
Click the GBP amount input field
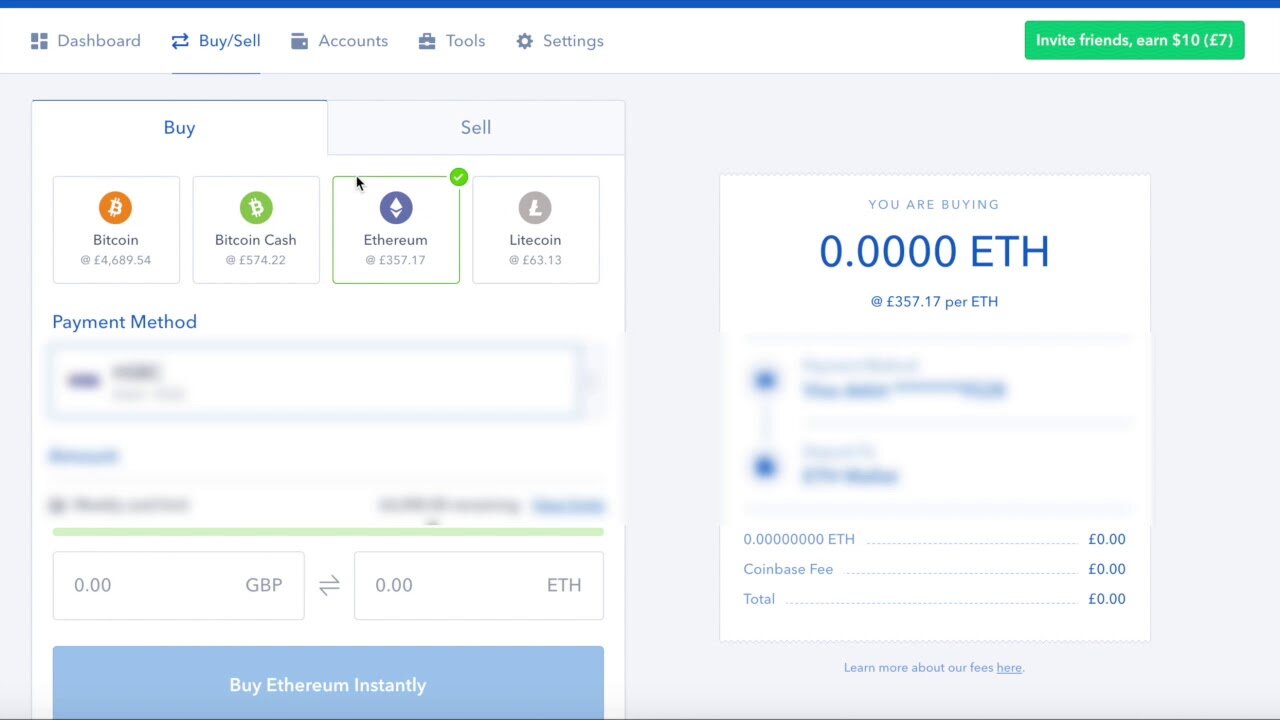155,586
